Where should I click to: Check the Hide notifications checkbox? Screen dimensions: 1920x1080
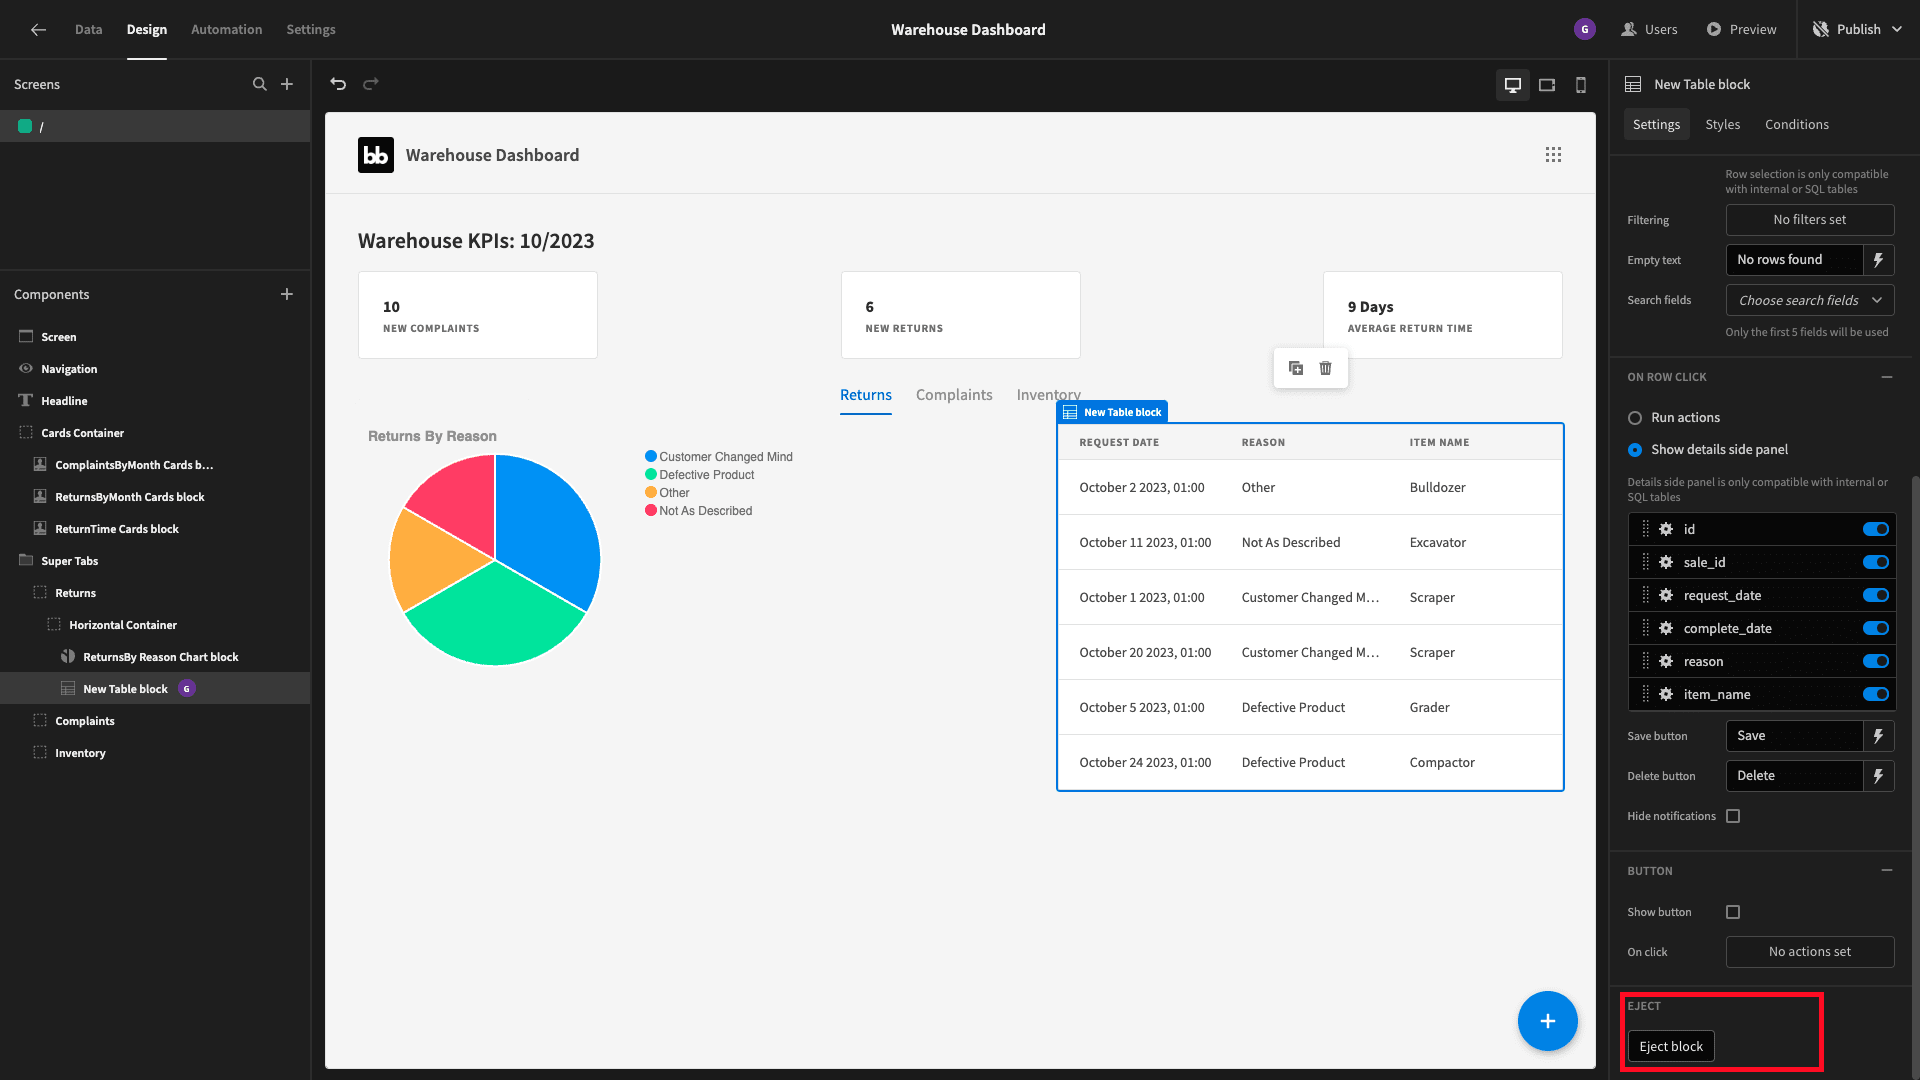pos(1733,816)
